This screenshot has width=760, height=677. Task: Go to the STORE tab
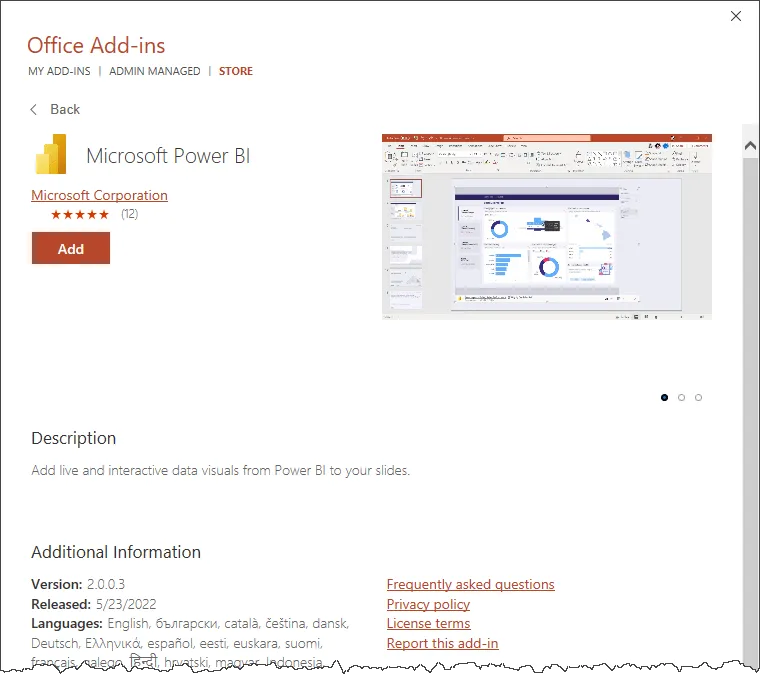coord(236,71)
